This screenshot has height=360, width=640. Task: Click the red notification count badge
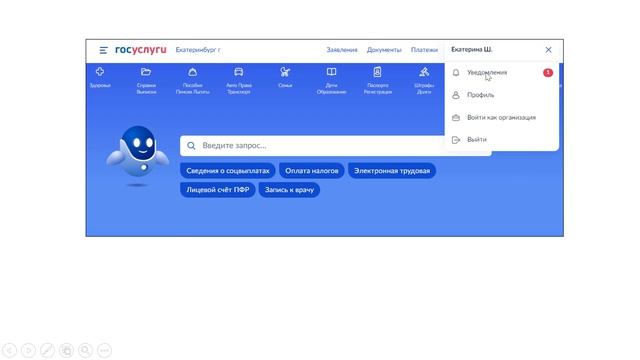click(548, 73)
